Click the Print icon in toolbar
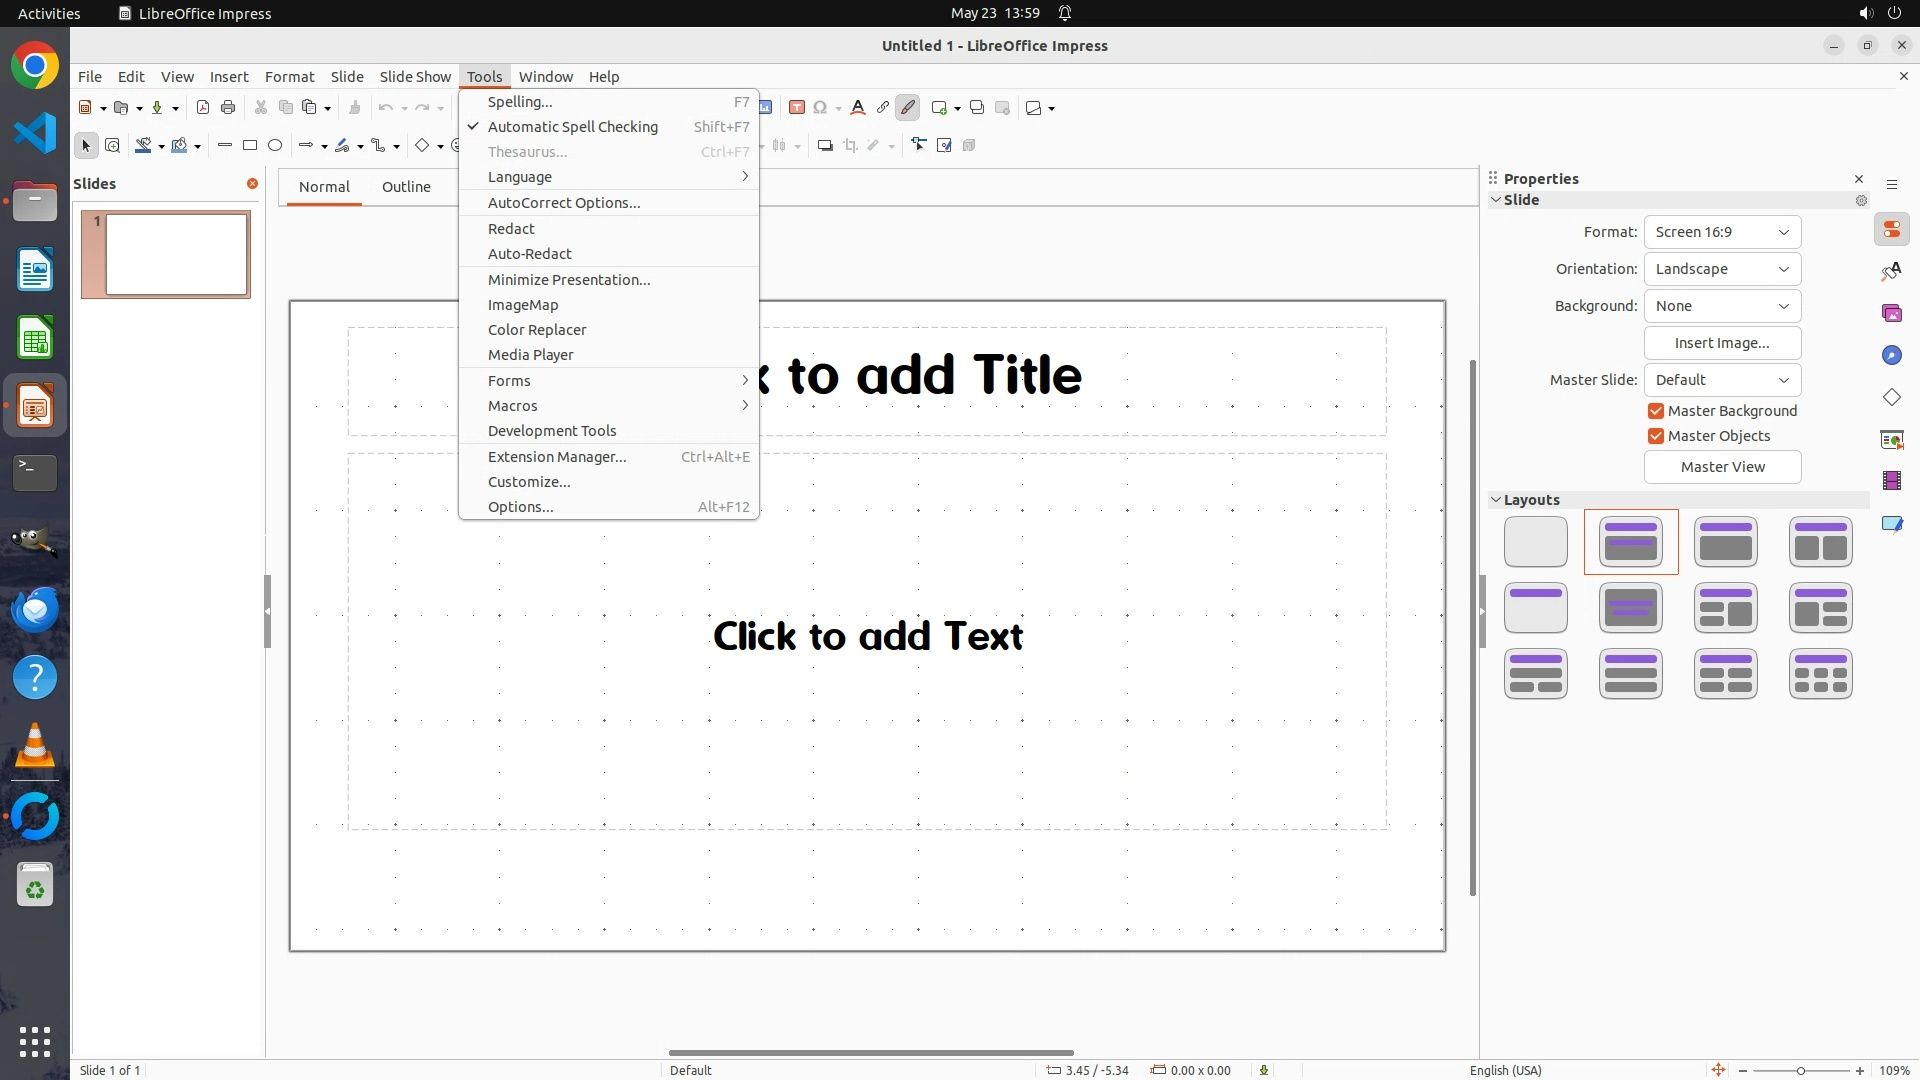 (228, 108)
